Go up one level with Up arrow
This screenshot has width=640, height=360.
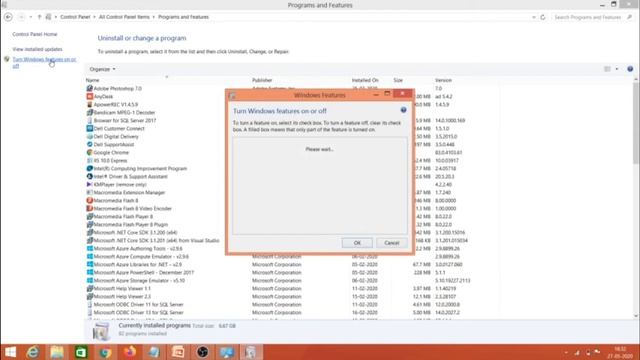[x=40, y=17]
